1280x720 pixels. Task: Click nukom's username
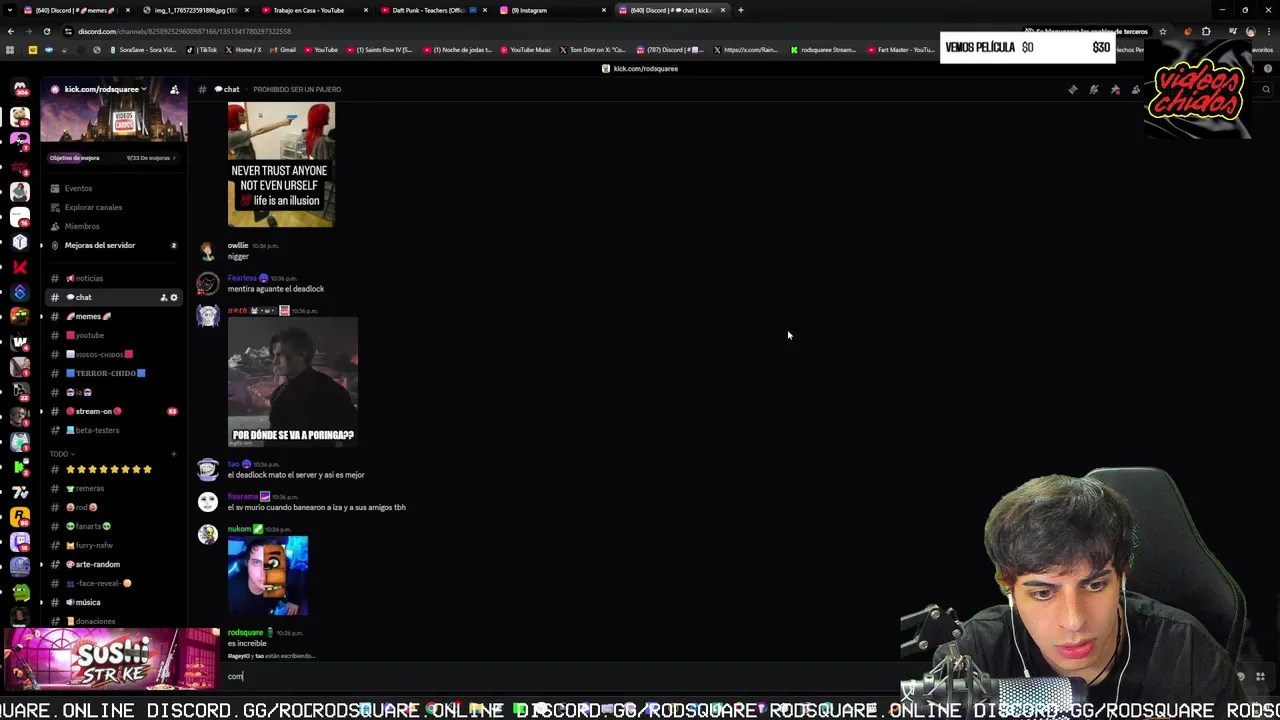tap(239, 529)
